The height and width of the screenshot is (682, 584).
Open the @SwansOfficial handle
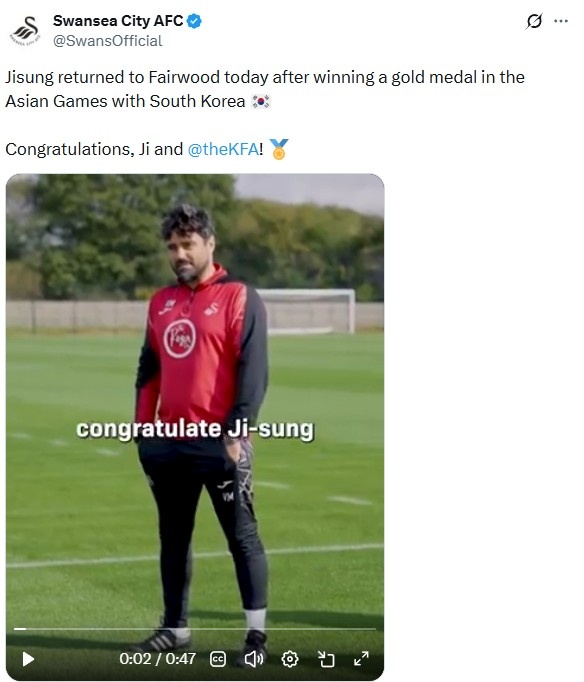(x=107, y=41)
